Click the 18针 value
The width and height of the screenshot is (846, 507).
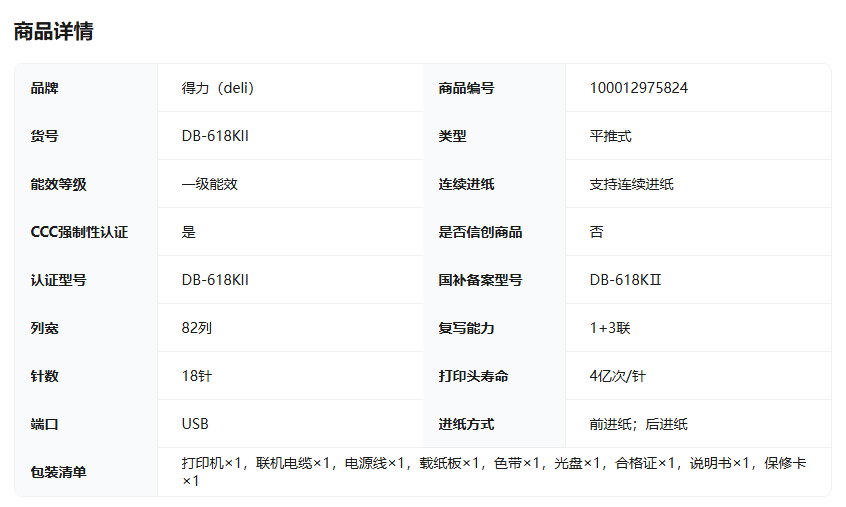pos(196,376)
